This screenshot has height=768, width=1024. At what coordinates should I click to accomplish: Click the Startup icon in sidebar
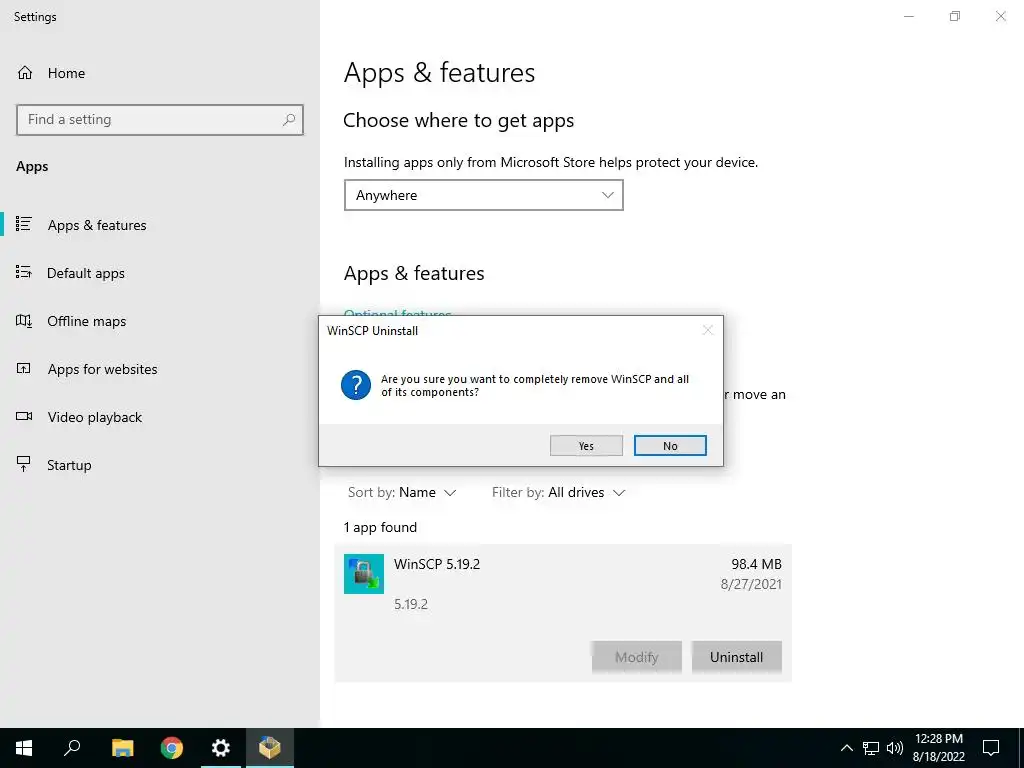(24, 464)
